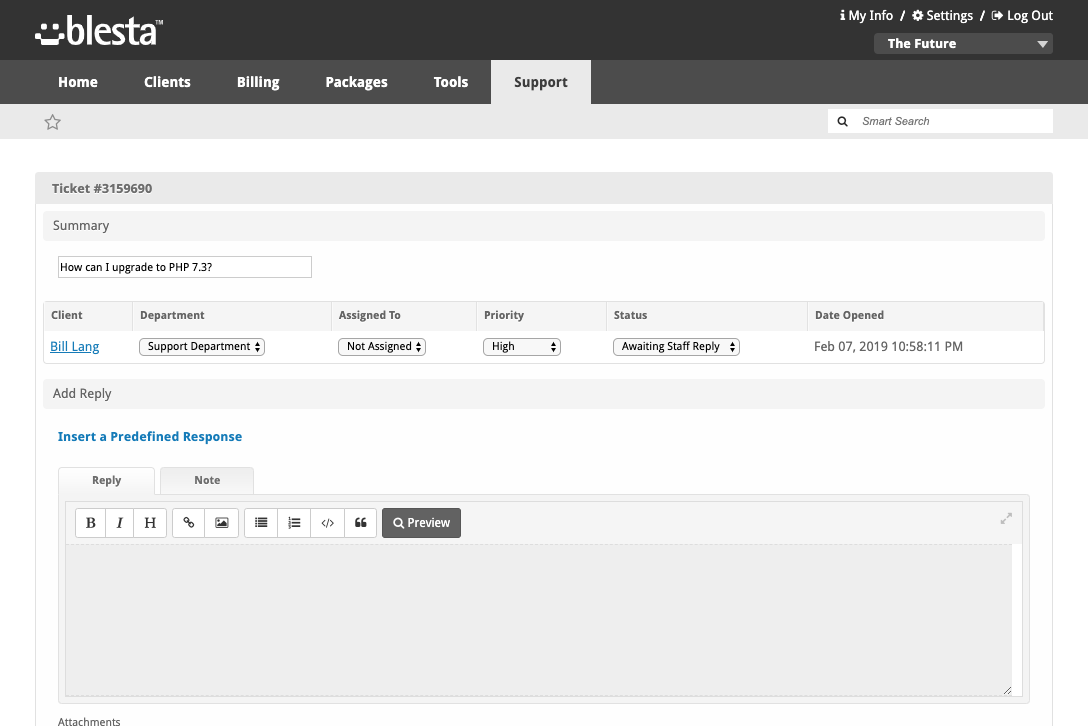Image resolution: width=1088 pixels, height=726 pixels.
Task: Apply bold formatting in reply editor
Action: coord(91,523)
